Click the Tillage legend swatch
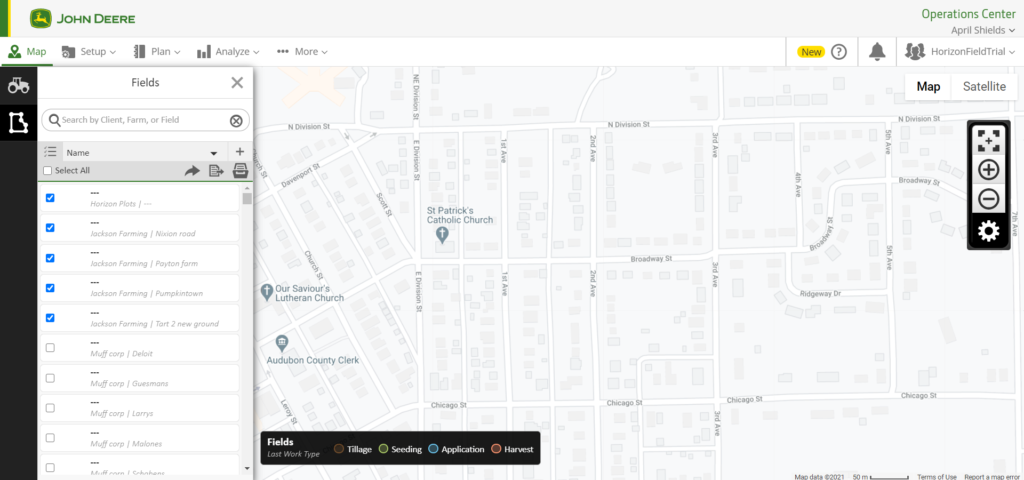The height and width of the screenshot is (480, 1024). pyautogui.click(x=339, y=449)
